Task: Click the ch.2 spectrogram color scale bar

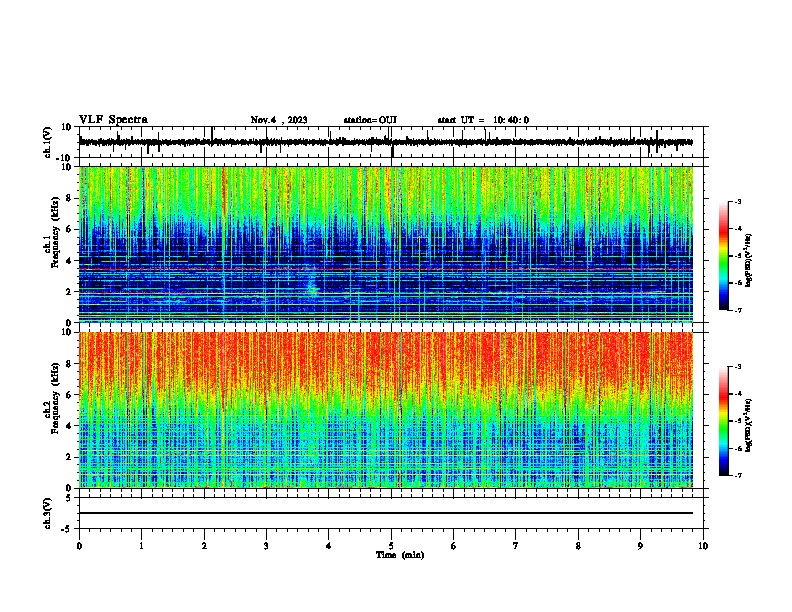Action: tap(723, 421)
